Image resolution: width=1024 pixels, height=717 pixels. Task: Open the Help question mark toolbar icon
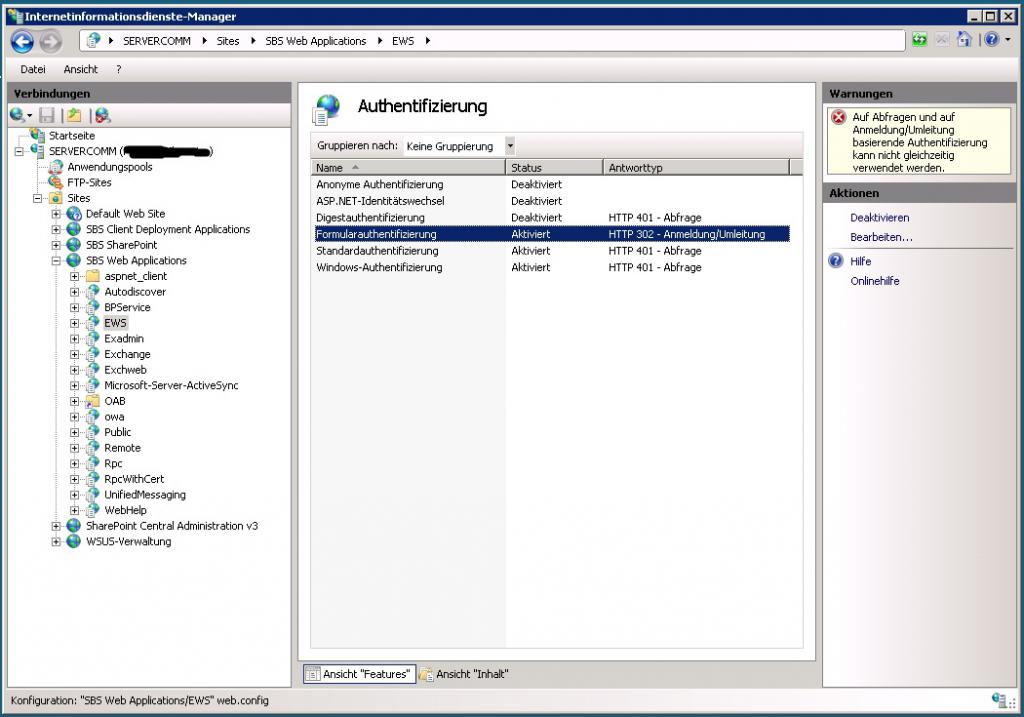coord(991,40)
